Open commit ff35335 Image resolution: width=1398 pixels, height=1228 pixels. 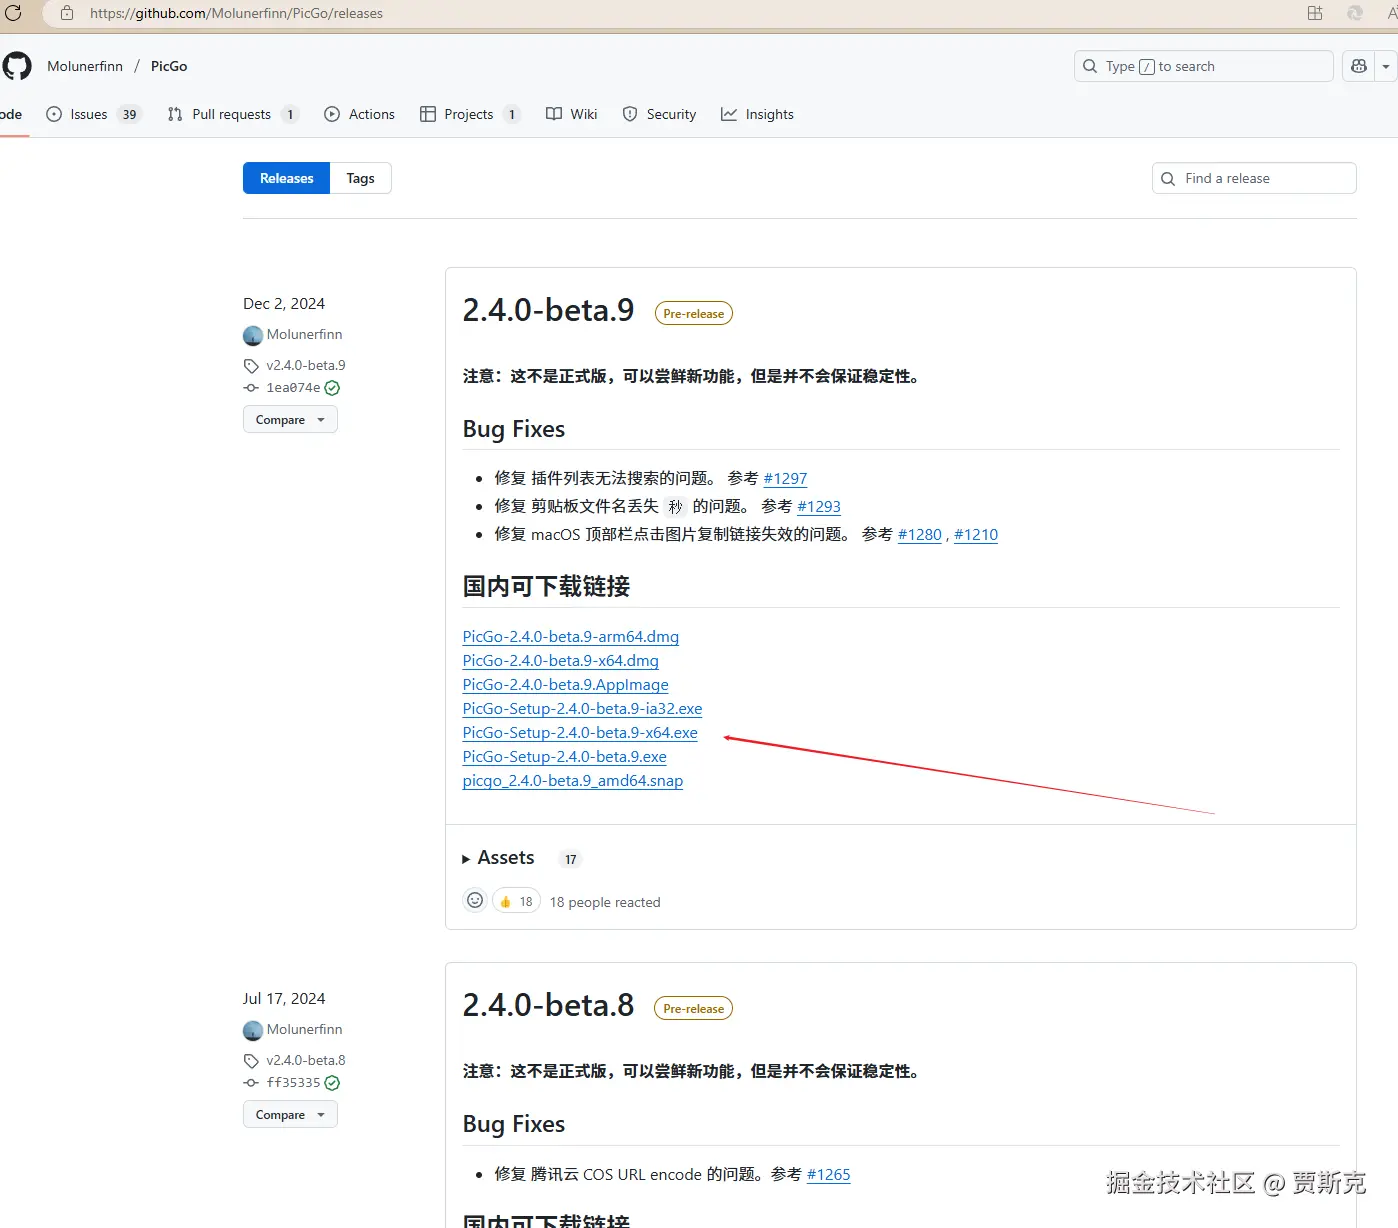click(293, 1083)
